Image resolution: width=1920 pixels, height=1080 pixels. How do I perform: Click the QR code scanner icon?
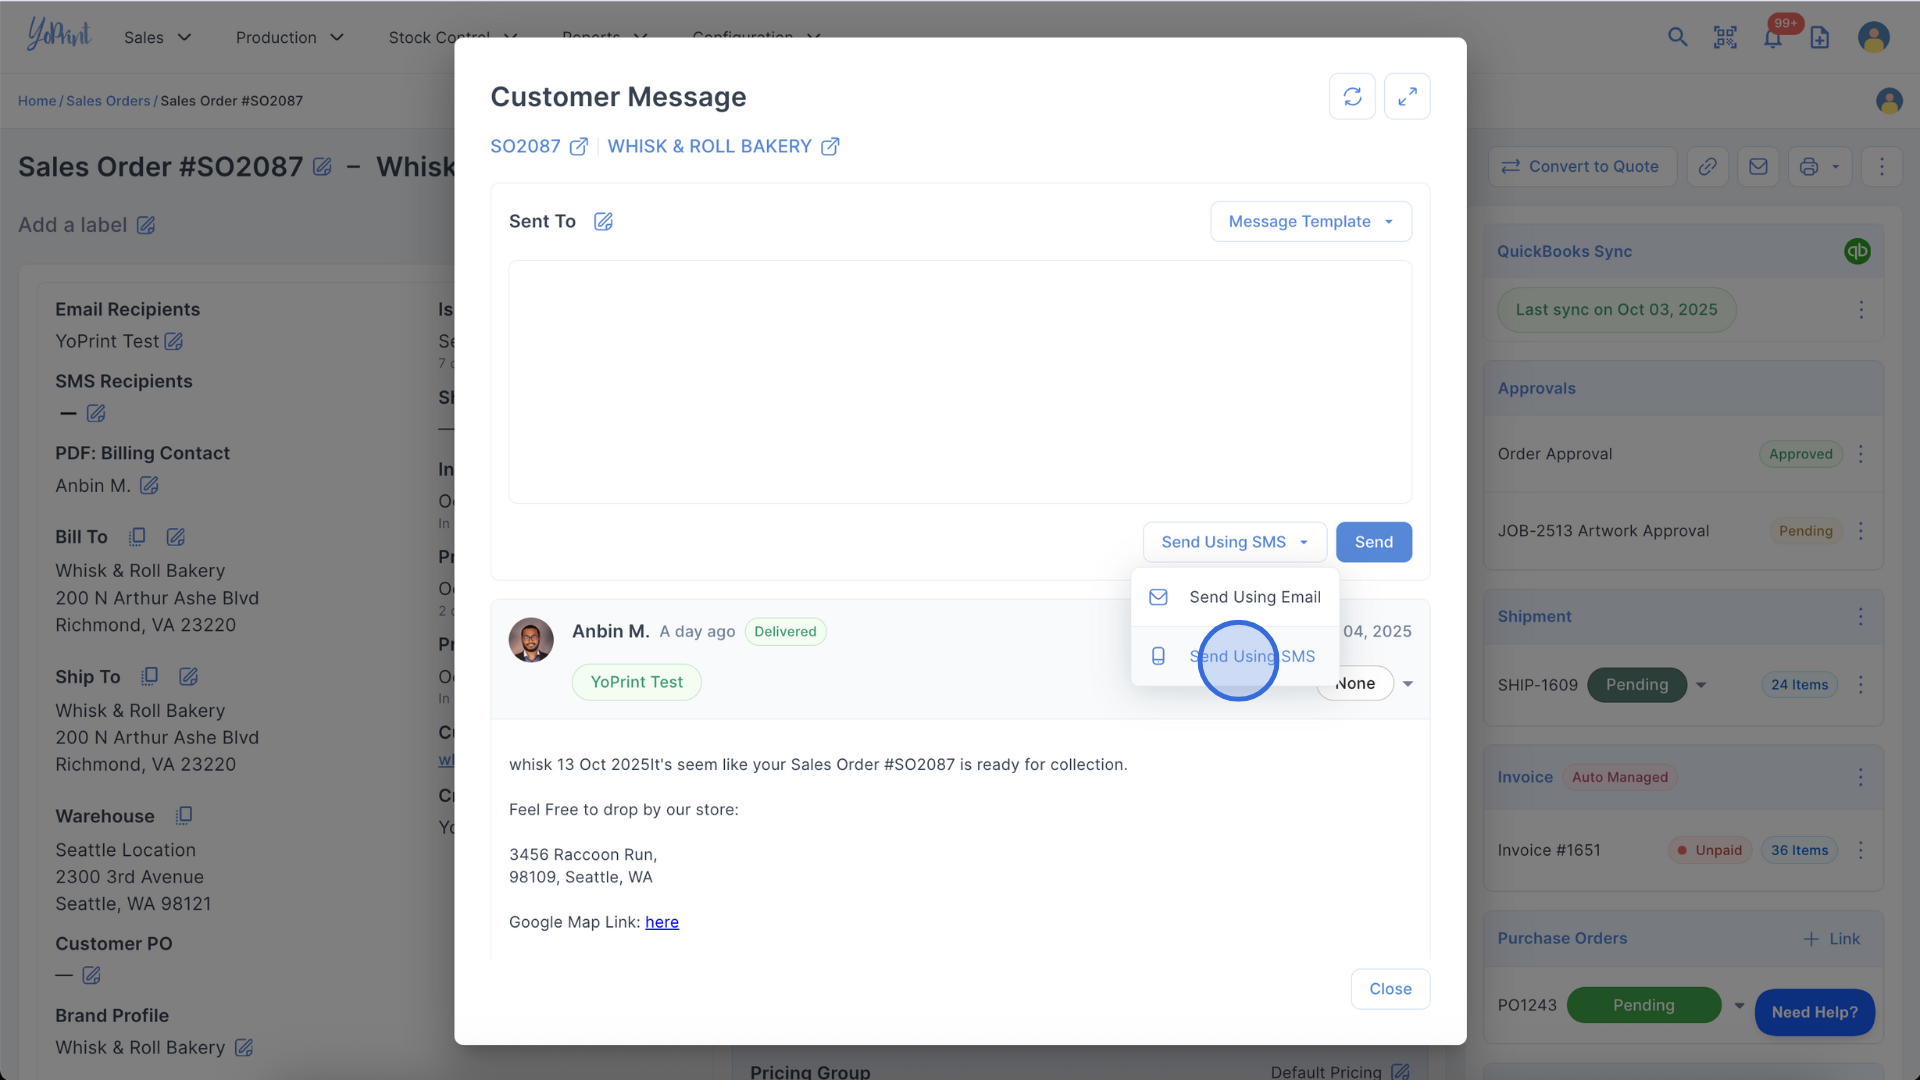[x=1725, y=38]
